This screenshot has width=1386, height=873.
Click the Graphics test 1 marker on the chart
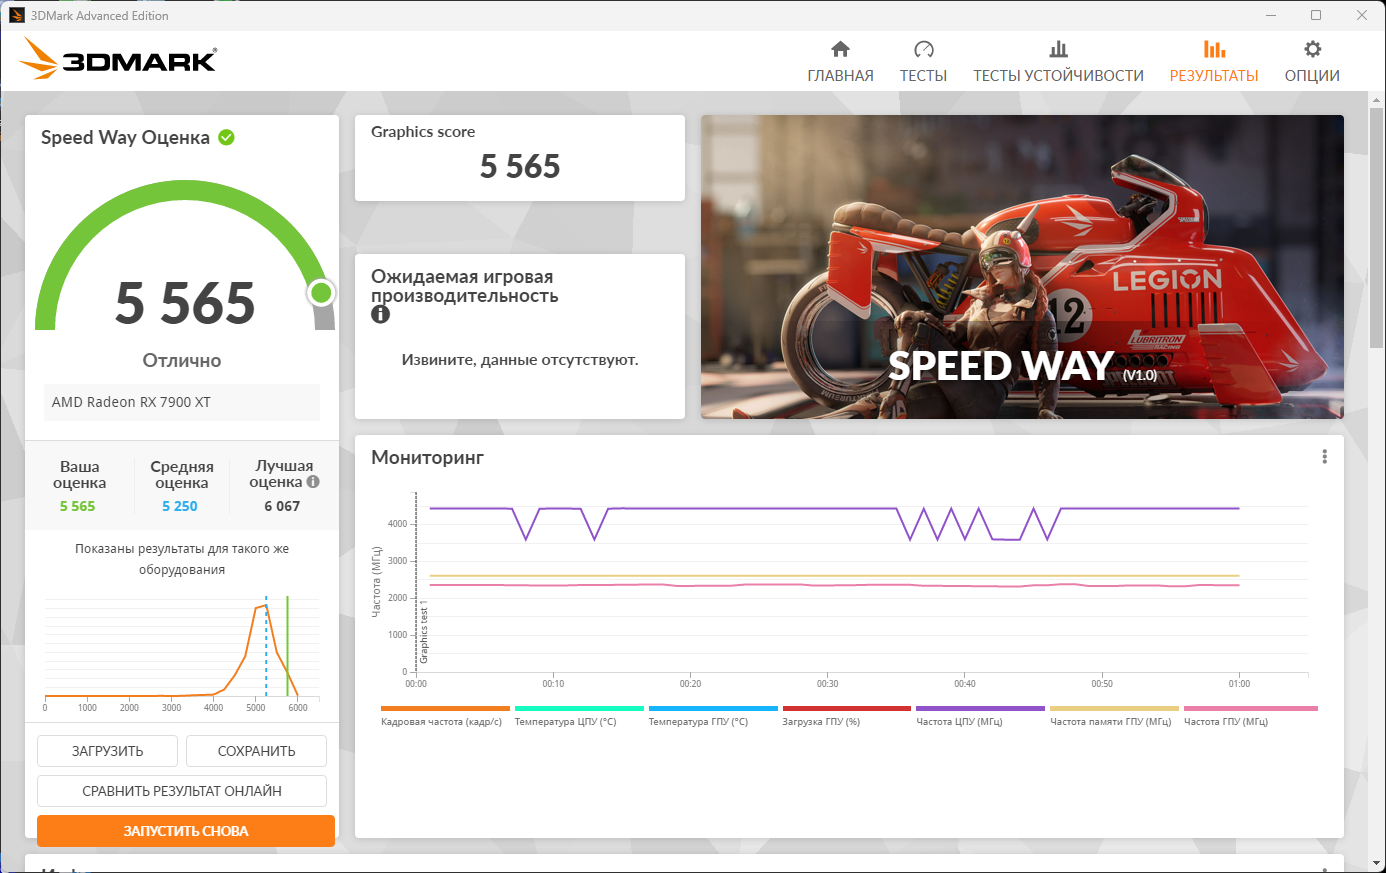tap(424, 632)
